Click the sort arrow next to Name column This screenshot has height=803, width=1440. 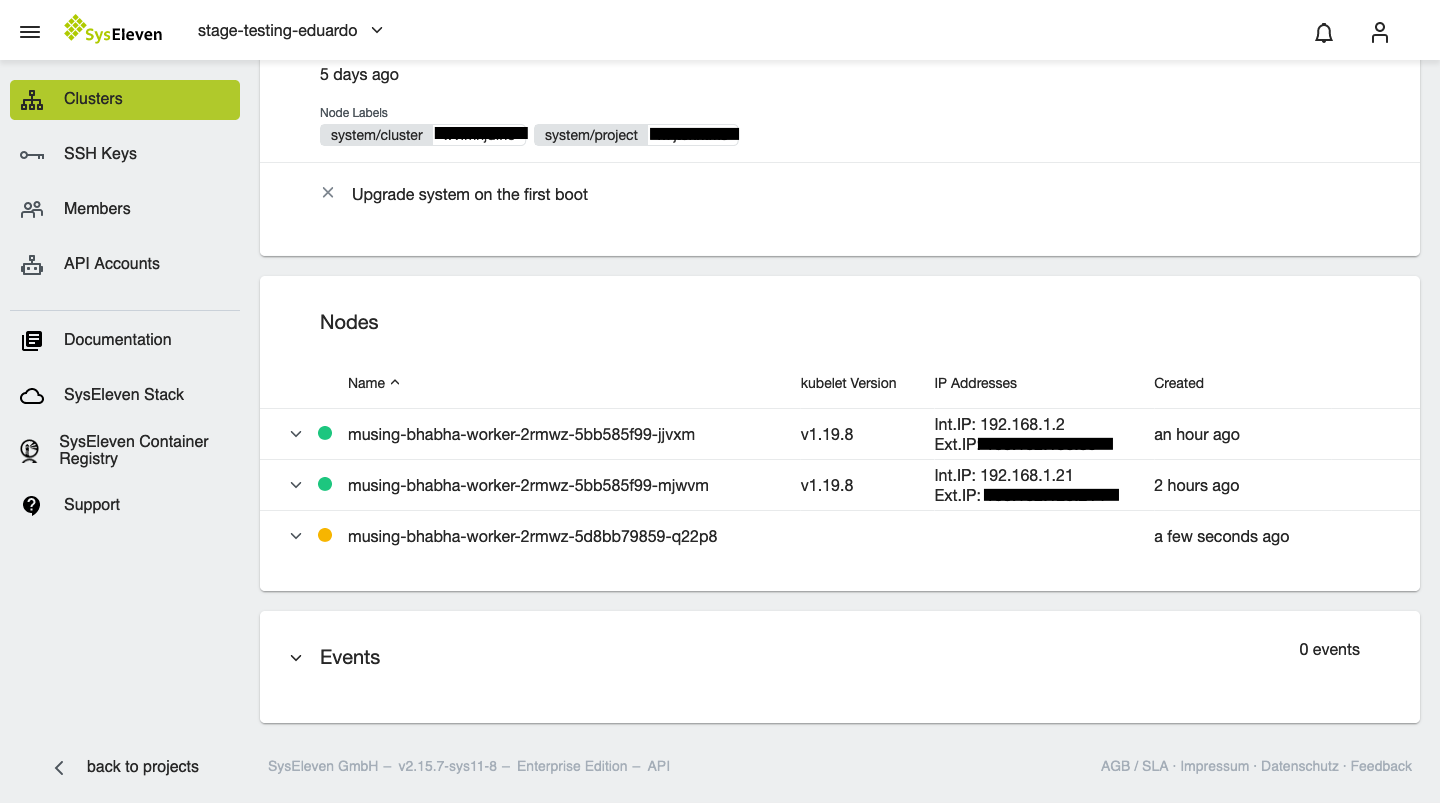(x=395, y=382)
